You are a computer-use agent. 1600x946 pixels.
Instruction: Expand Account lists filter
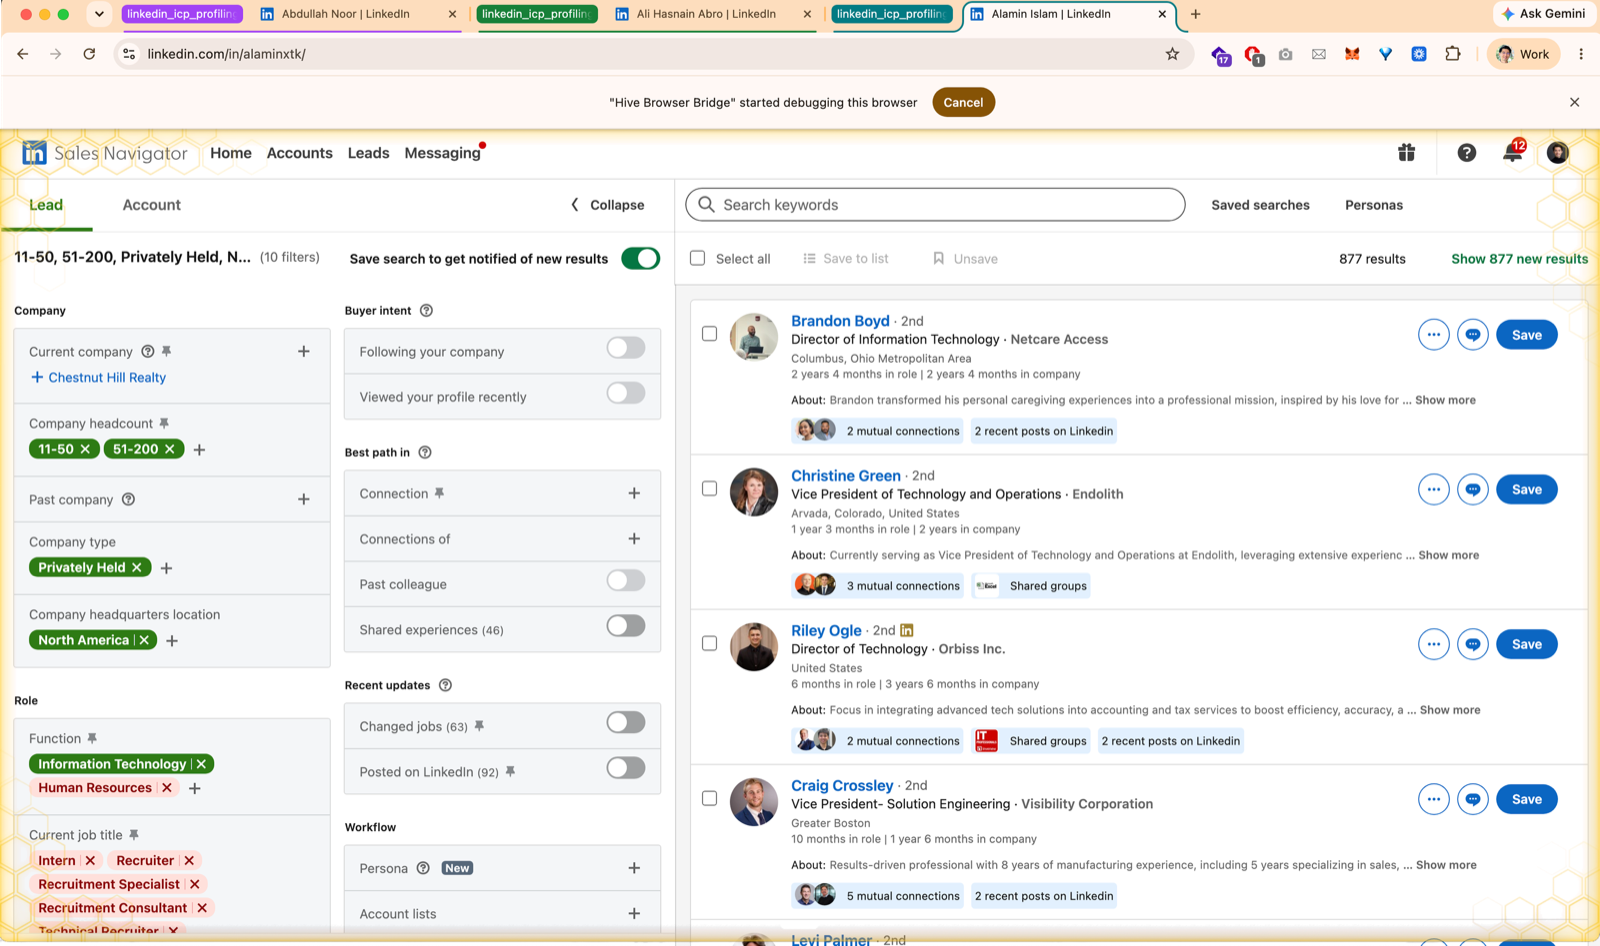[x=634, y=914]
